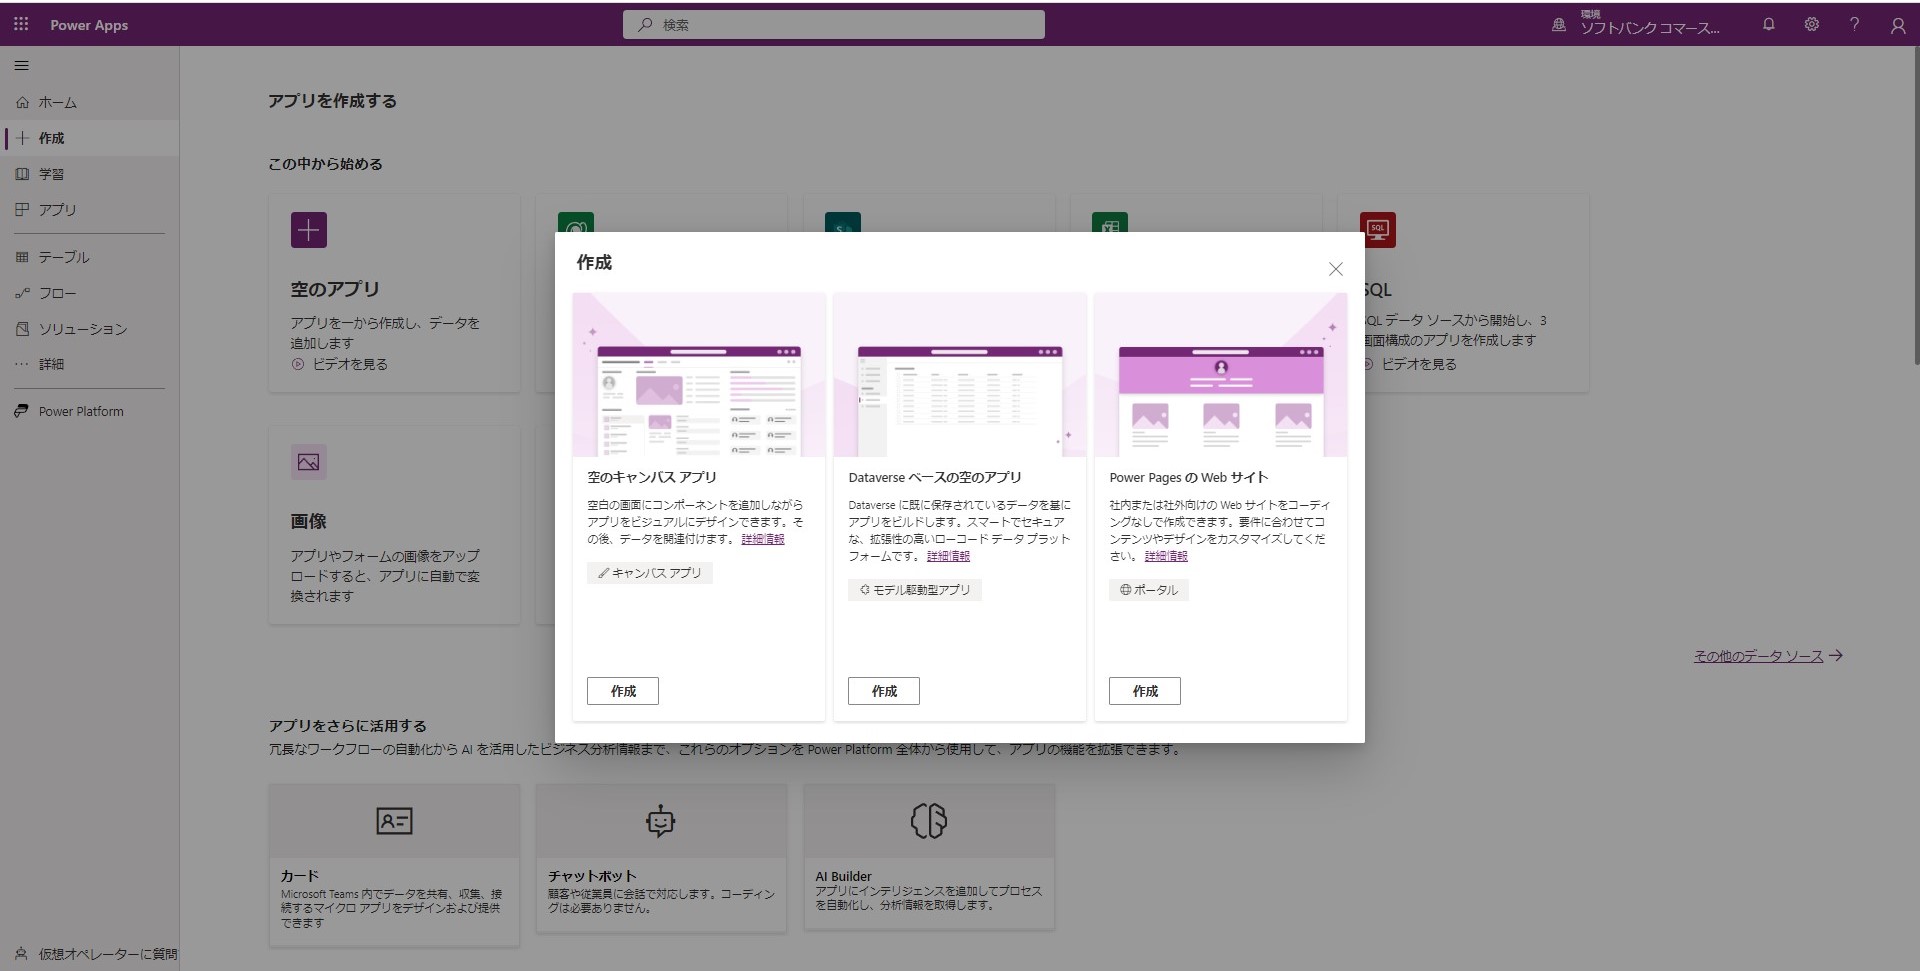Focus the 検索 search box

(833, 24)
